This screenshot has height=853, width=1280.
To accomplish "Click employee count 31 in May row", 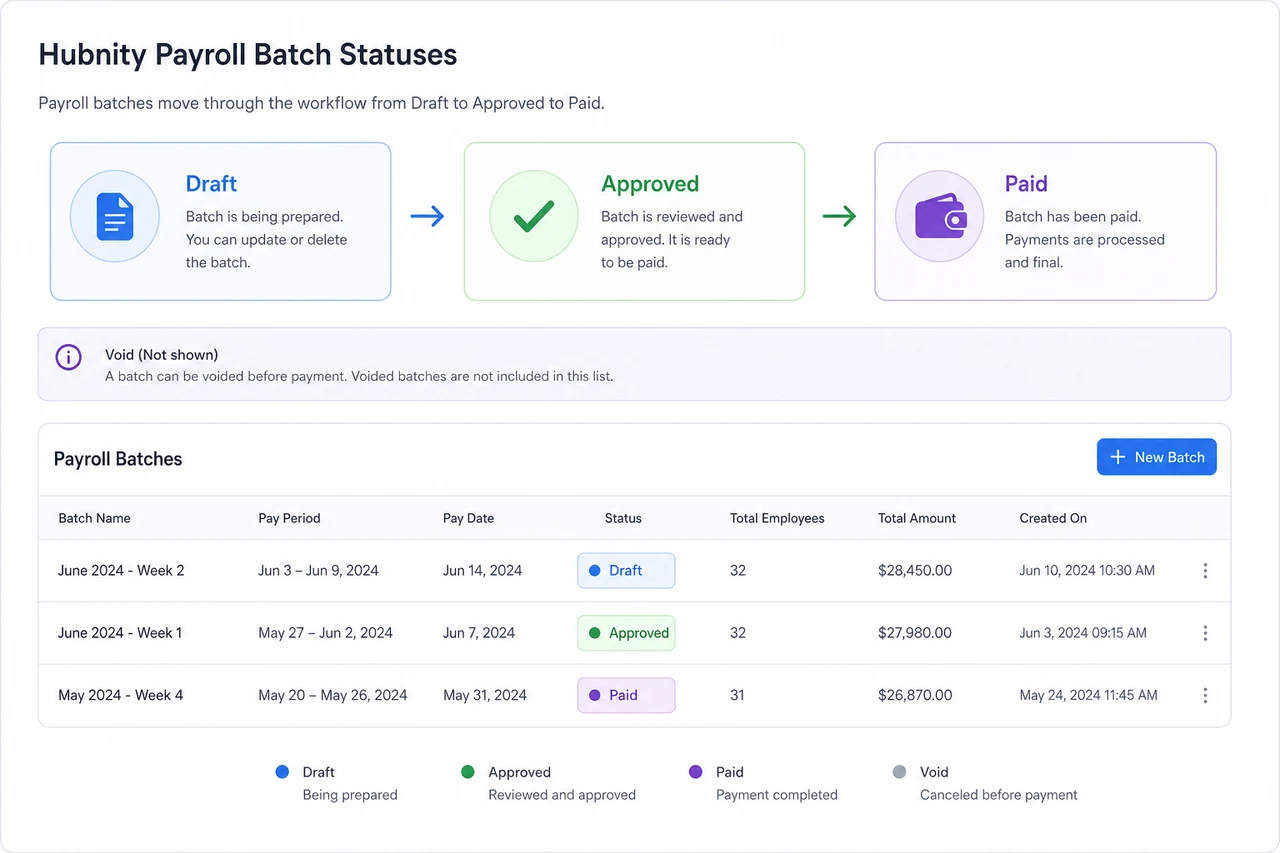I will pyautogui.click(x=737, y=695).
